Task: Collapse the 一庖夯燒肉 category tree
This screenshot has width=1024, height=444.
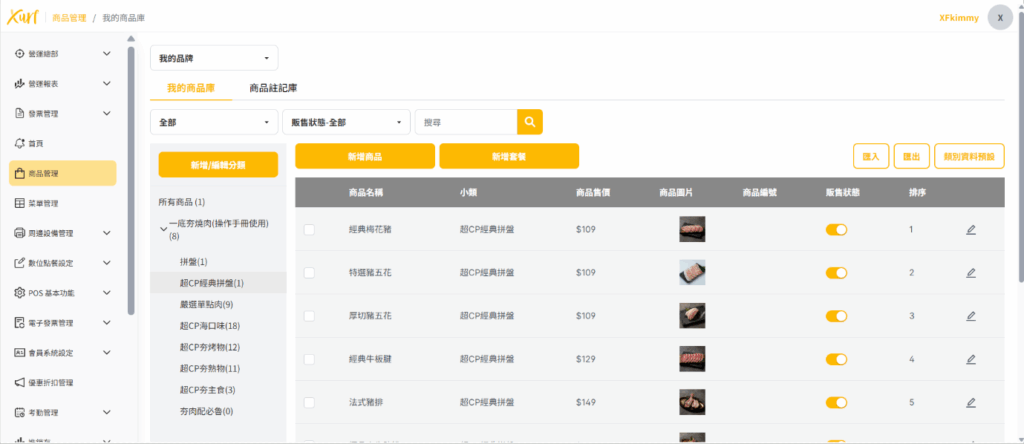Action: (x=163, y=230)
